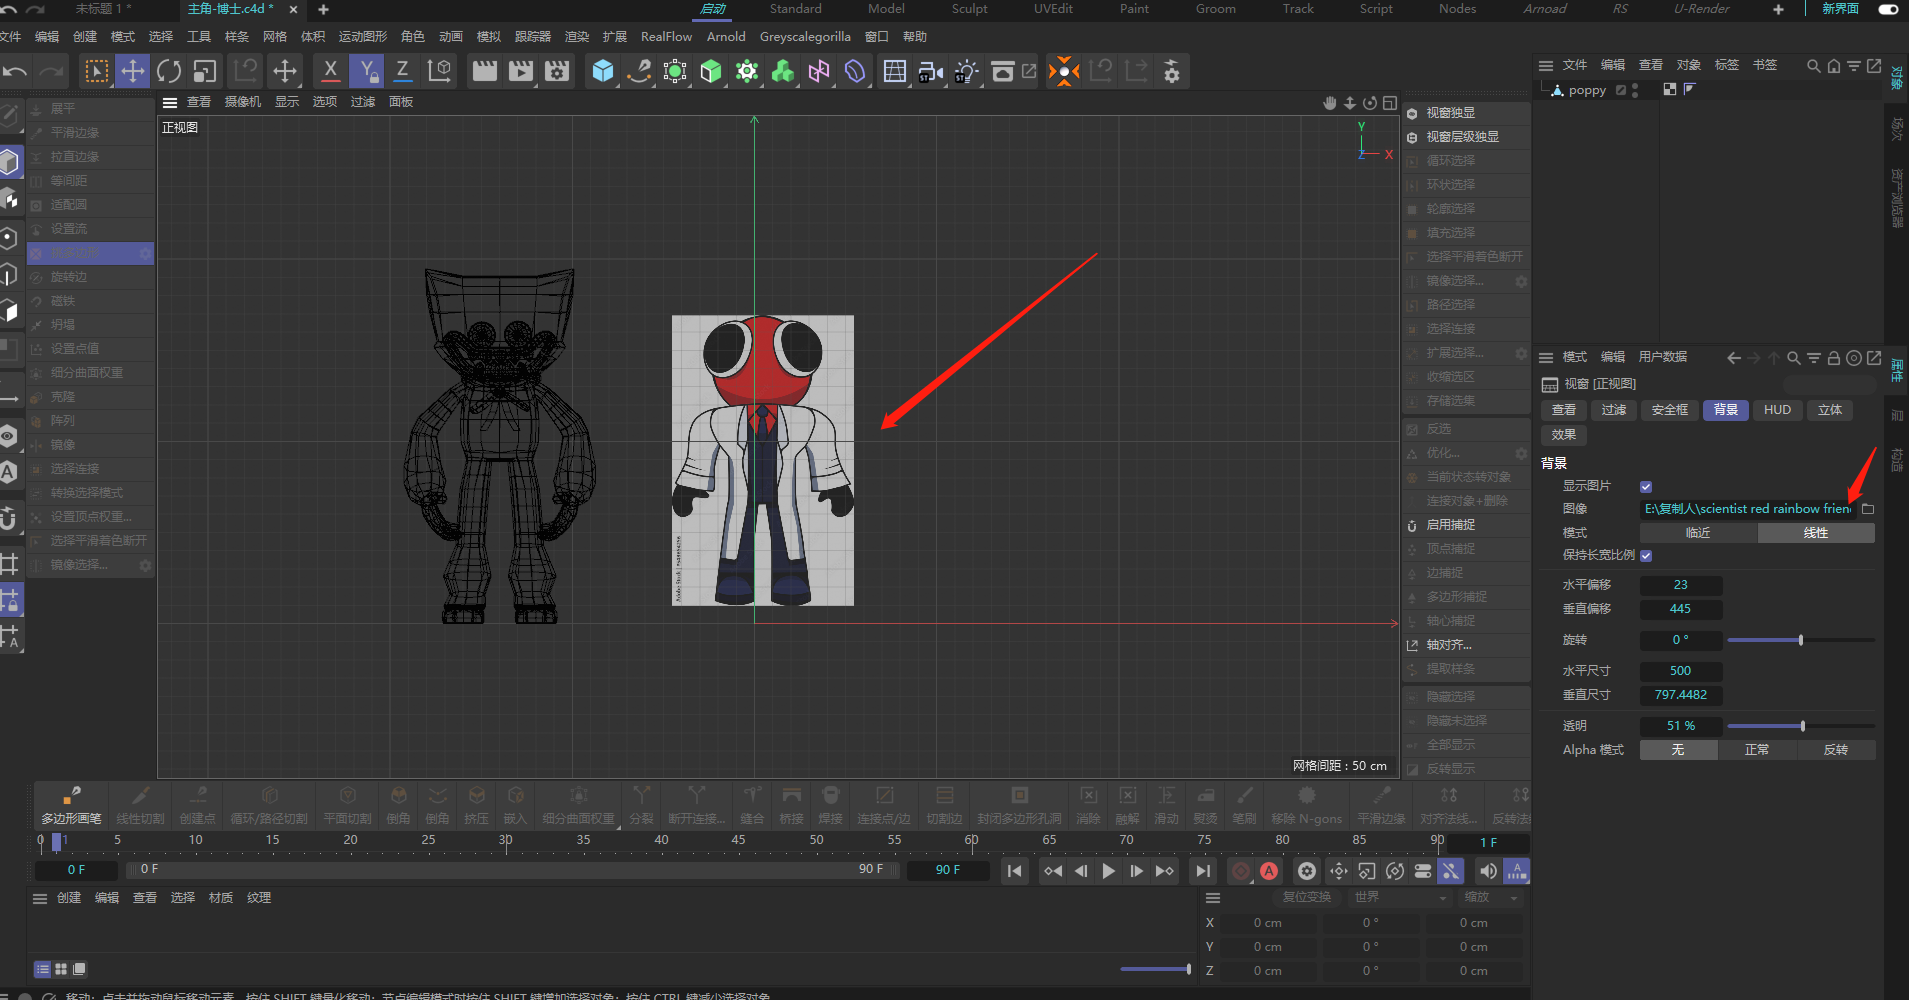Toggle X-axis lock in toolbar
Screen dimensions: 1909x1000
point(330,71)
